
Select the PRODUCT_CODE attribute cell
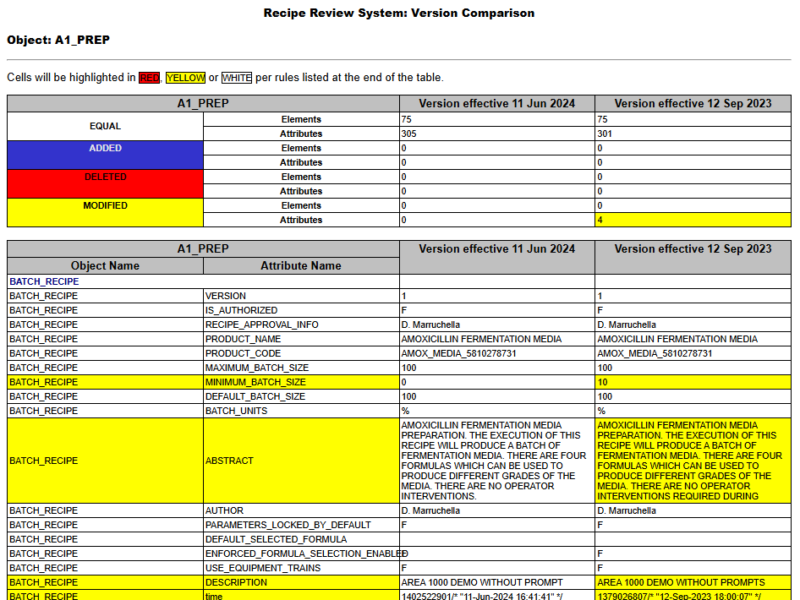pos(301,353)
